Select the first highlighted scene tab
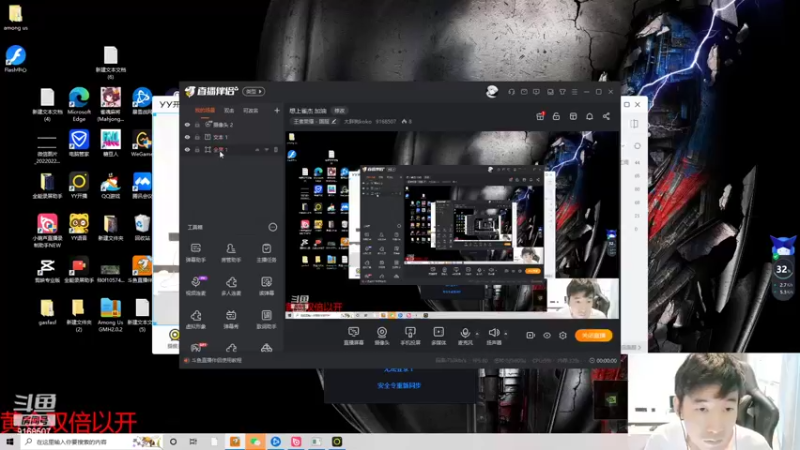This screenshot has height=450, width=800. click(205, 111)
